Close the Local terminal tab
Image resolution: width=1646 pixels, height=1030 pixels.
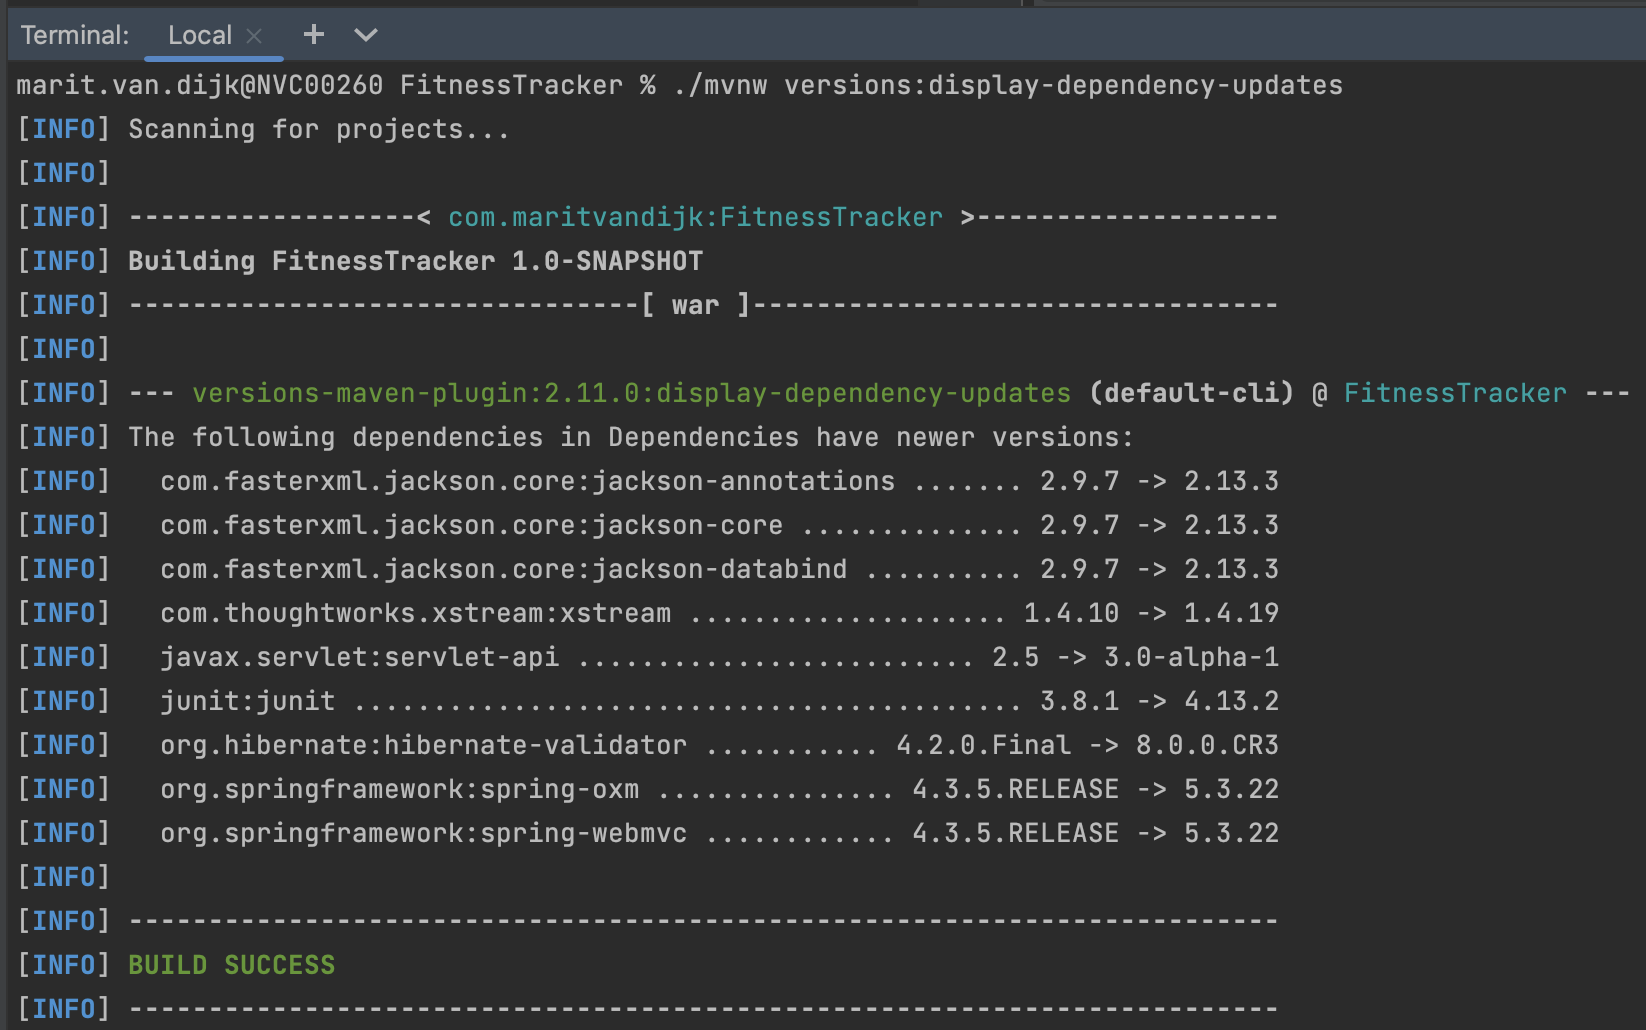click(x=253, y=34)
